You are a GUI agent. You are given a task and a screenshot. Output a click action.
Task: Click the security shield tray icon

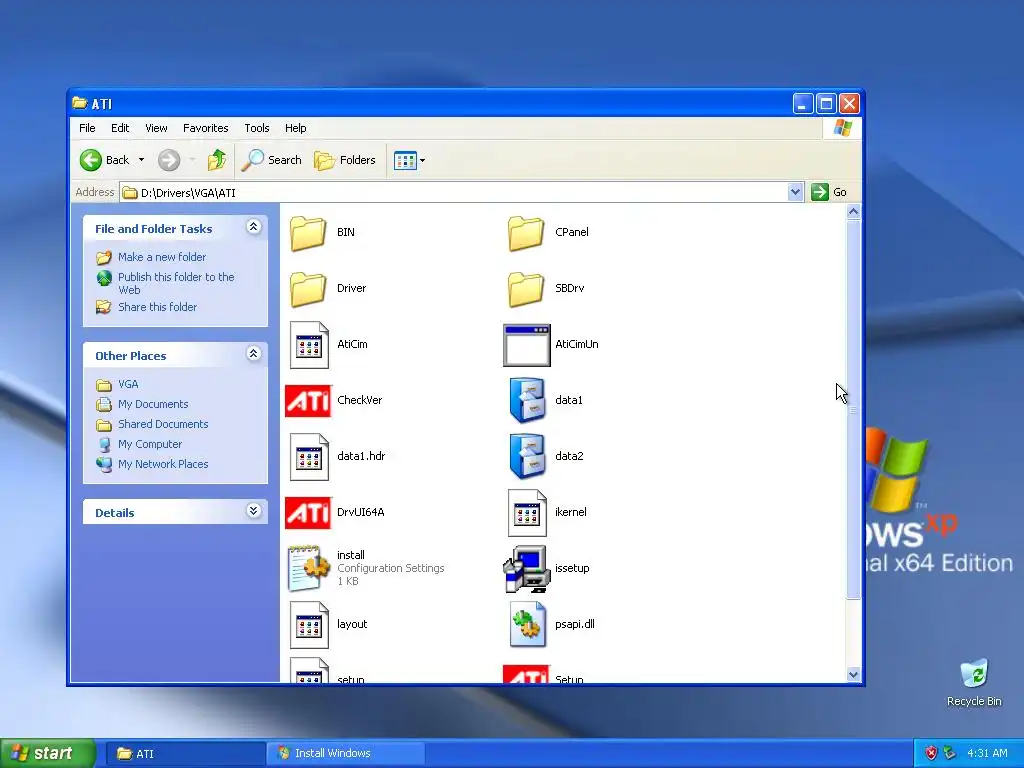pyautogui.click(x=931, y=753)
